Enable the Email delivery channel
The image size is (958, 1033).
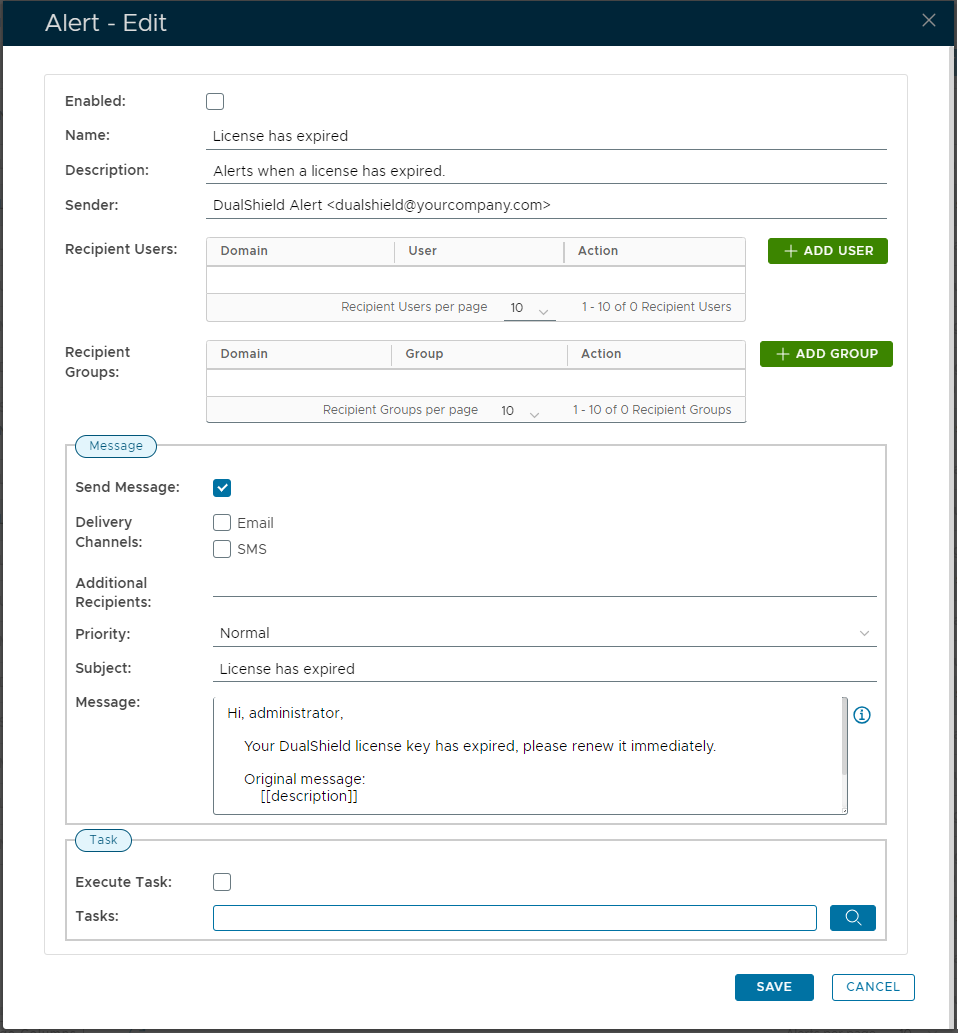(222, 523)
